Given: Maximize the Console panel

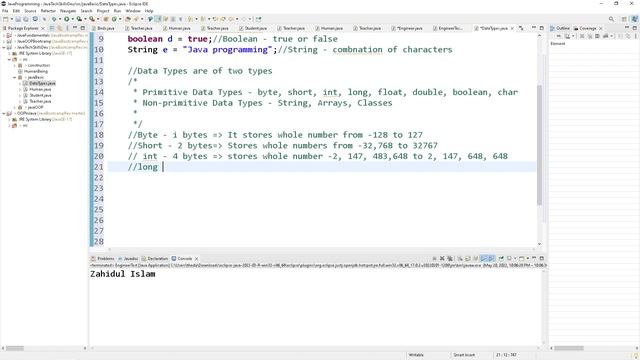Looking at the screenshot, I should (542, 258).
